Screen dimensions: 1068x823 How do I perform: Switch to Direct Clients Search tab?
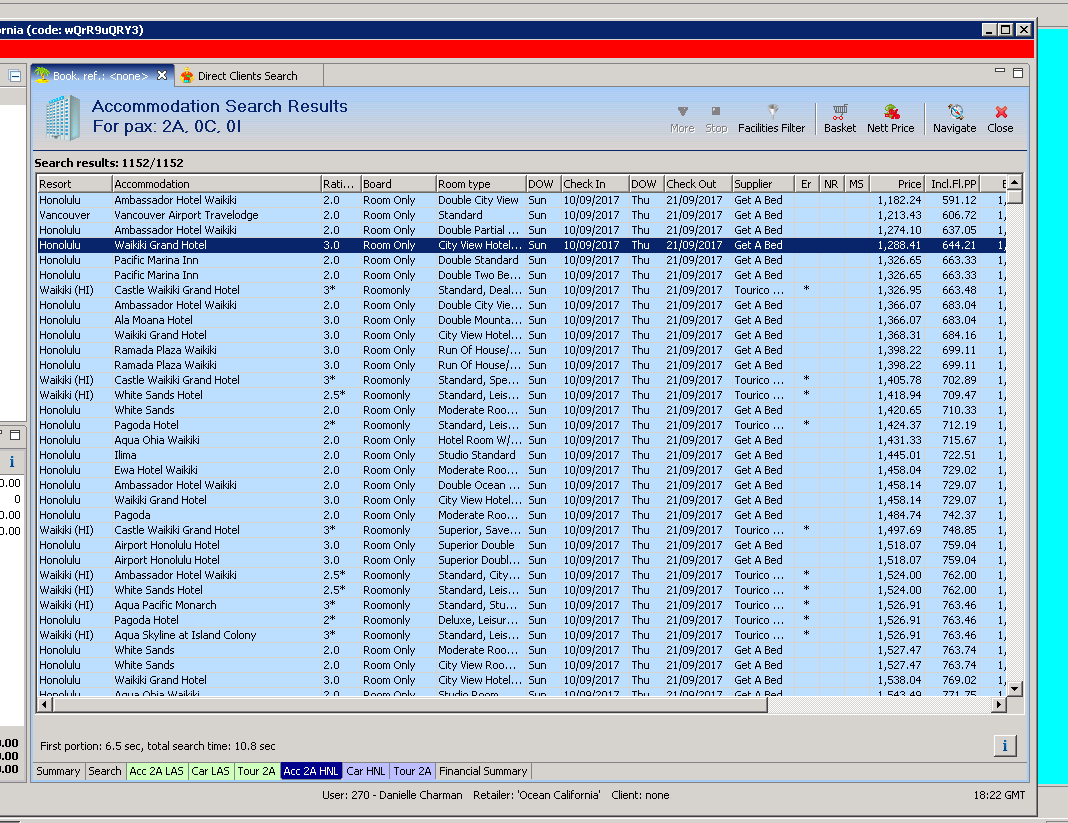pyautogui.click(x=246, y=76)
